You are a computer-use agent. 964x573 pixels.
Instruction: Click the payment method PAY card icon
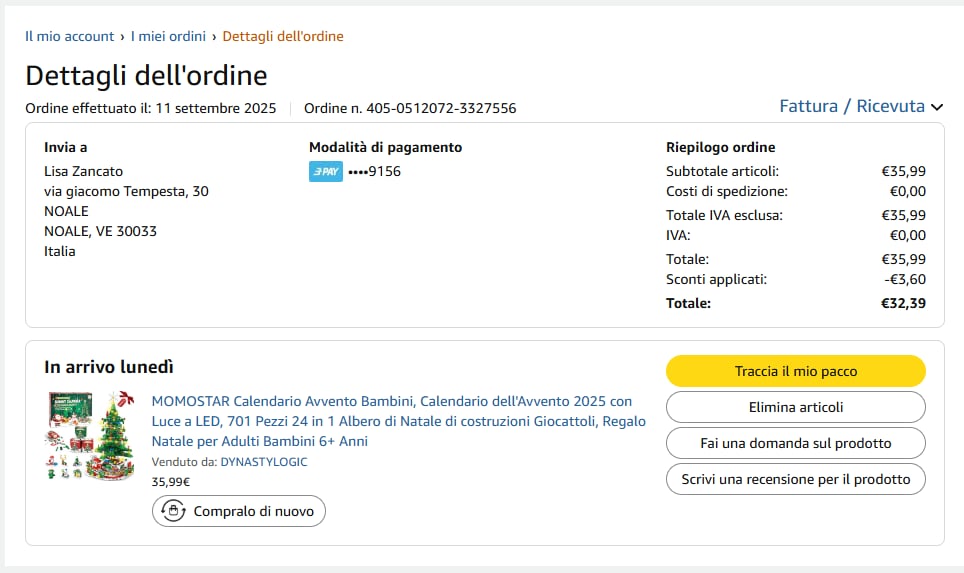pos(325,172)
